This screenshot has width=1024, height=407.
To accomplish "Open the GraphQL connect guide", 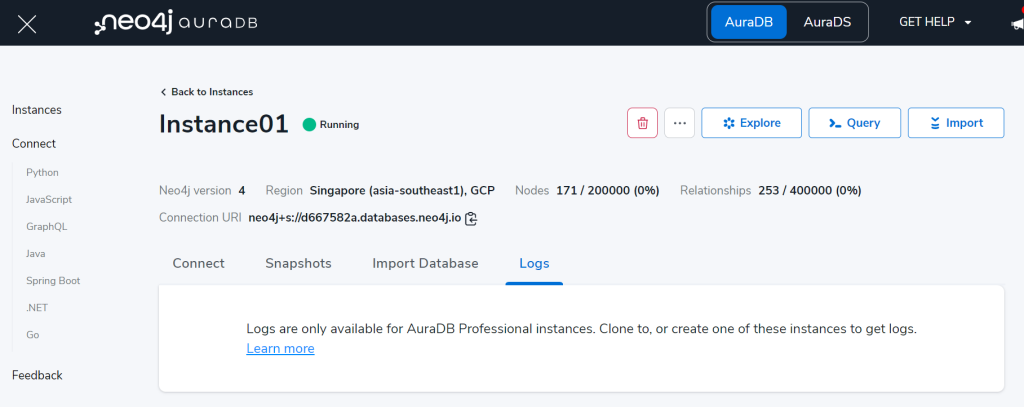I will (46, 227).
